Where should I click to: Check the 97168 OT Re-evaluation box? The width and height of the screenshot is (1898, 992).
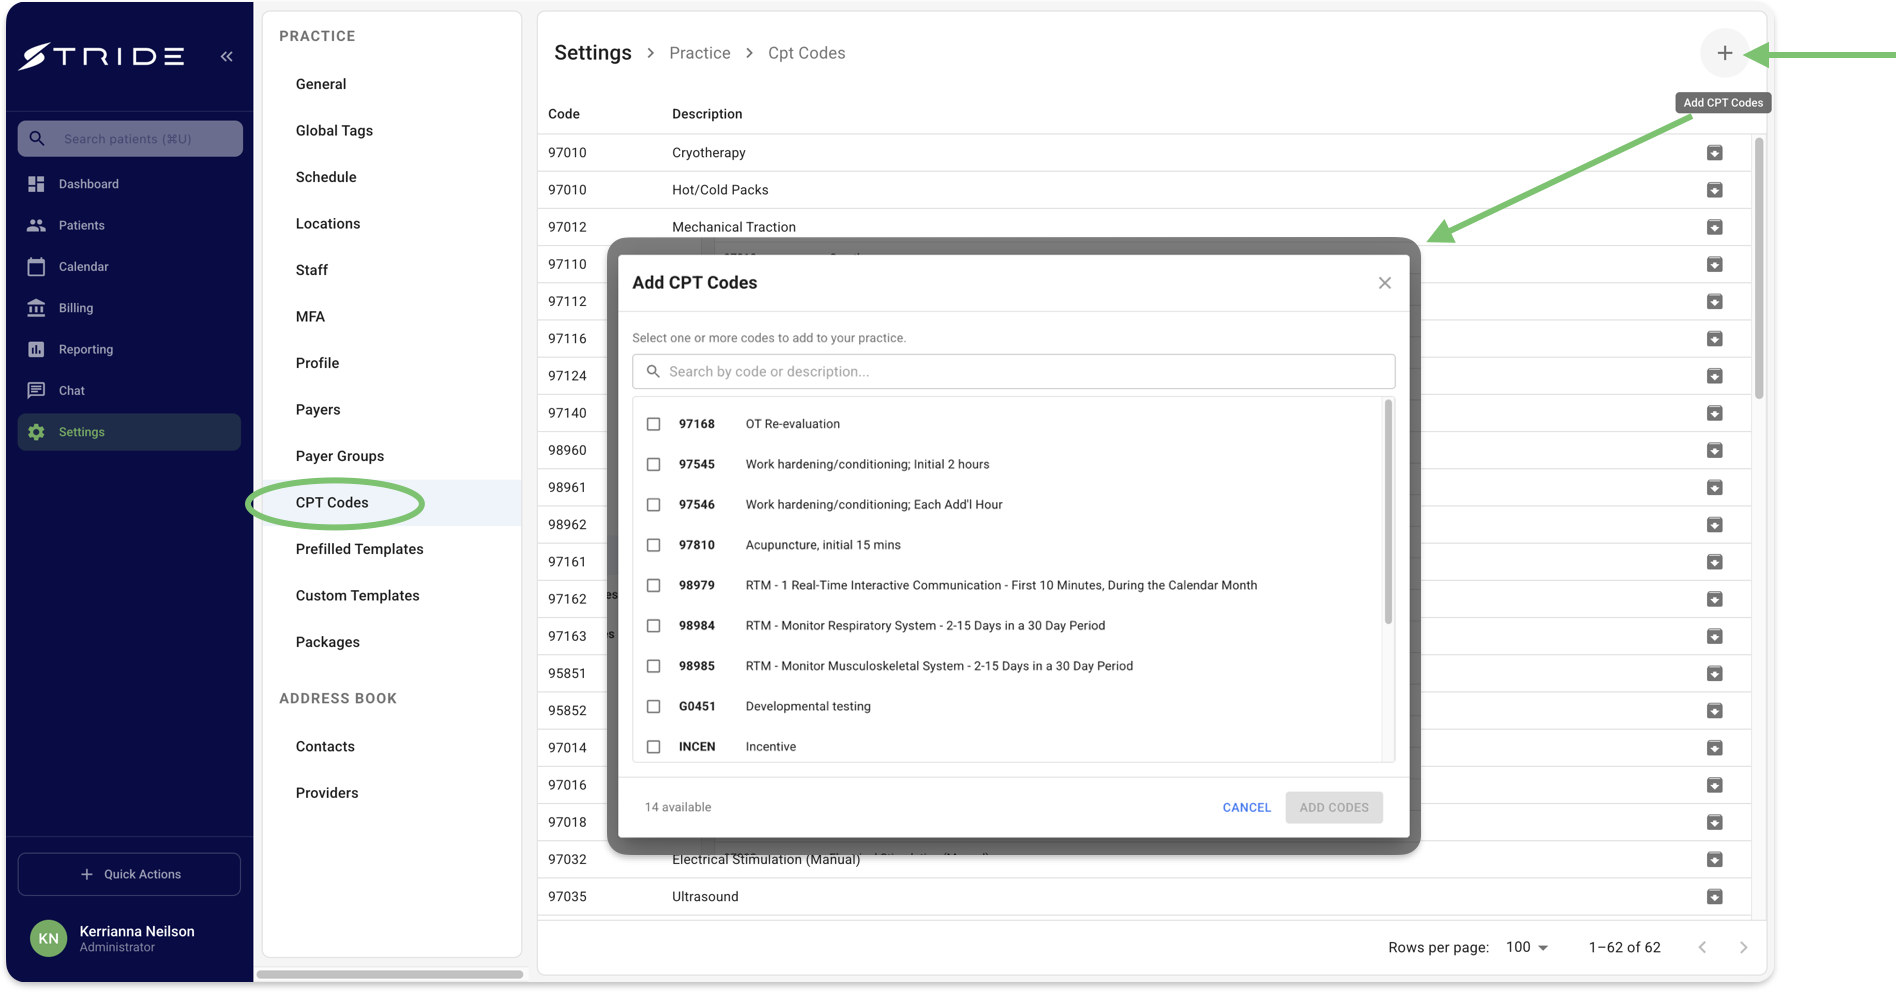(x=653, y=424)
